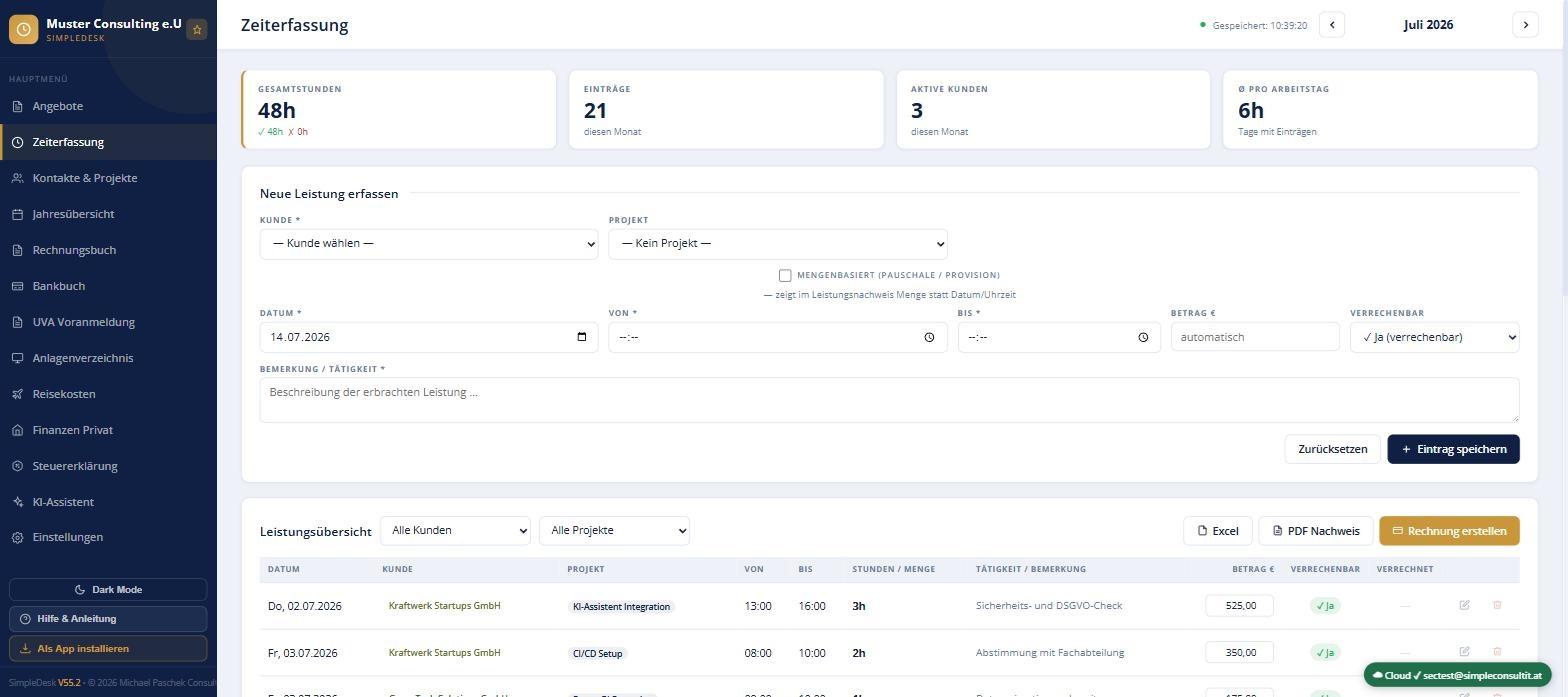This screenshot has width=1568, height=697.
Task: Click Zurücksetzen button
Action: [1332, 449]
